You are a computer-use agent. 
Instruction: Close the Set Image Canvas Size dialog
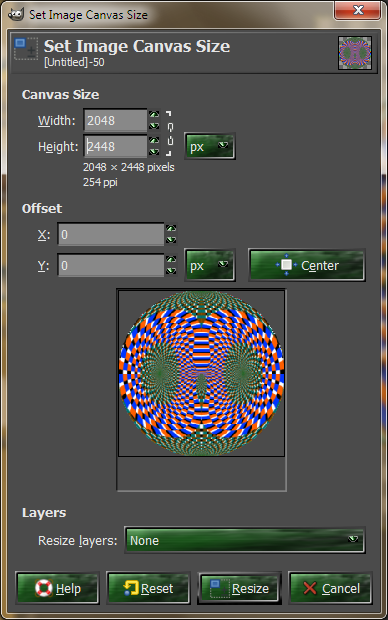(358, 10)
